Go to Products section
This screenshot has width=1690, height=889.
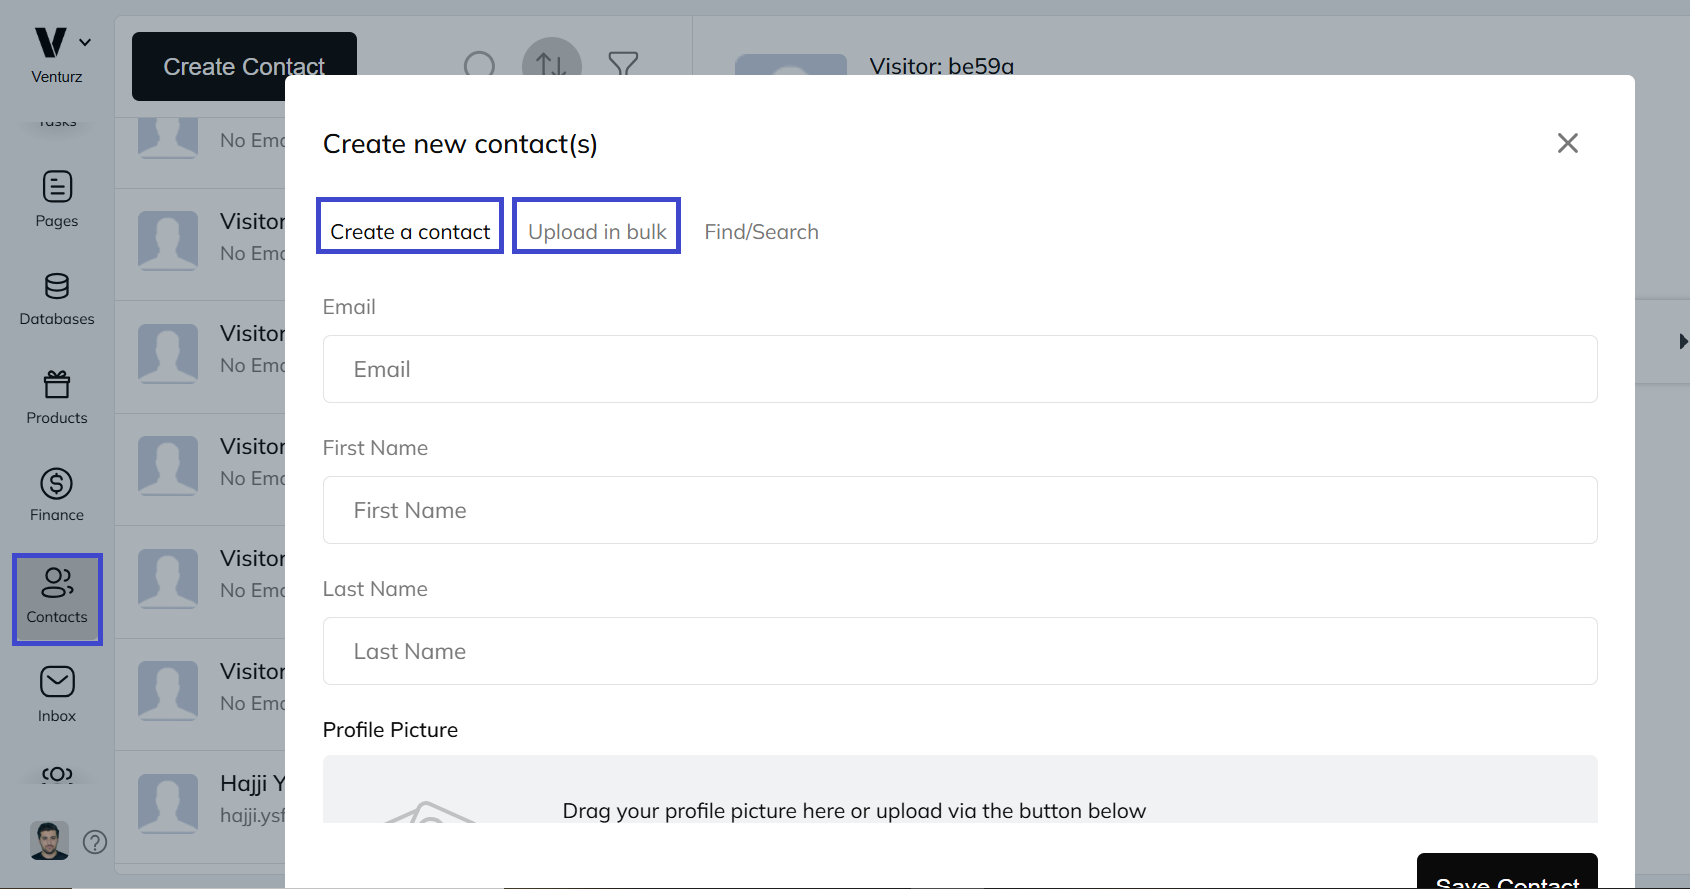57,397
